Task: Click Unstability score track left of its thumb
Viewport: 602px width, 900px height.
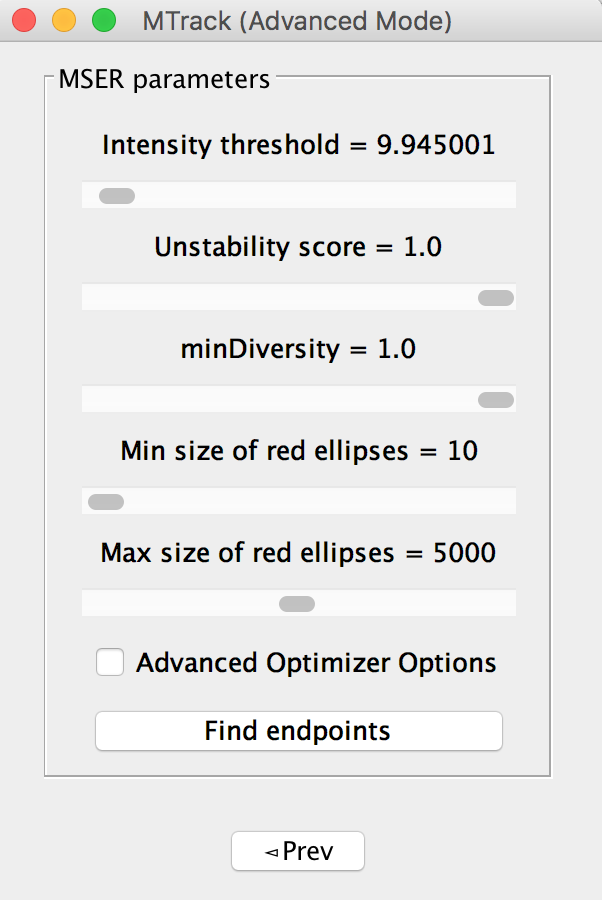Action: (280, 298)
